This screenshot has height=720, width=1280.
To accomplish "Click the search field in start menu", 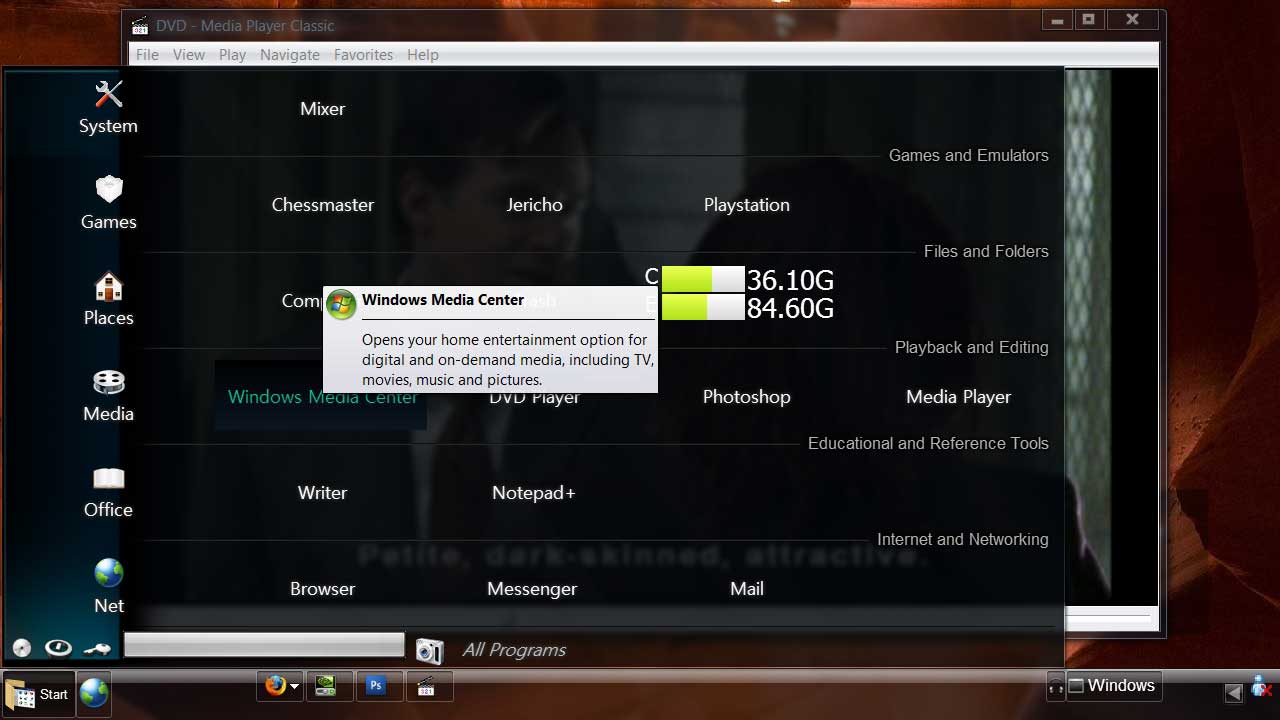I will pos(264,645).
